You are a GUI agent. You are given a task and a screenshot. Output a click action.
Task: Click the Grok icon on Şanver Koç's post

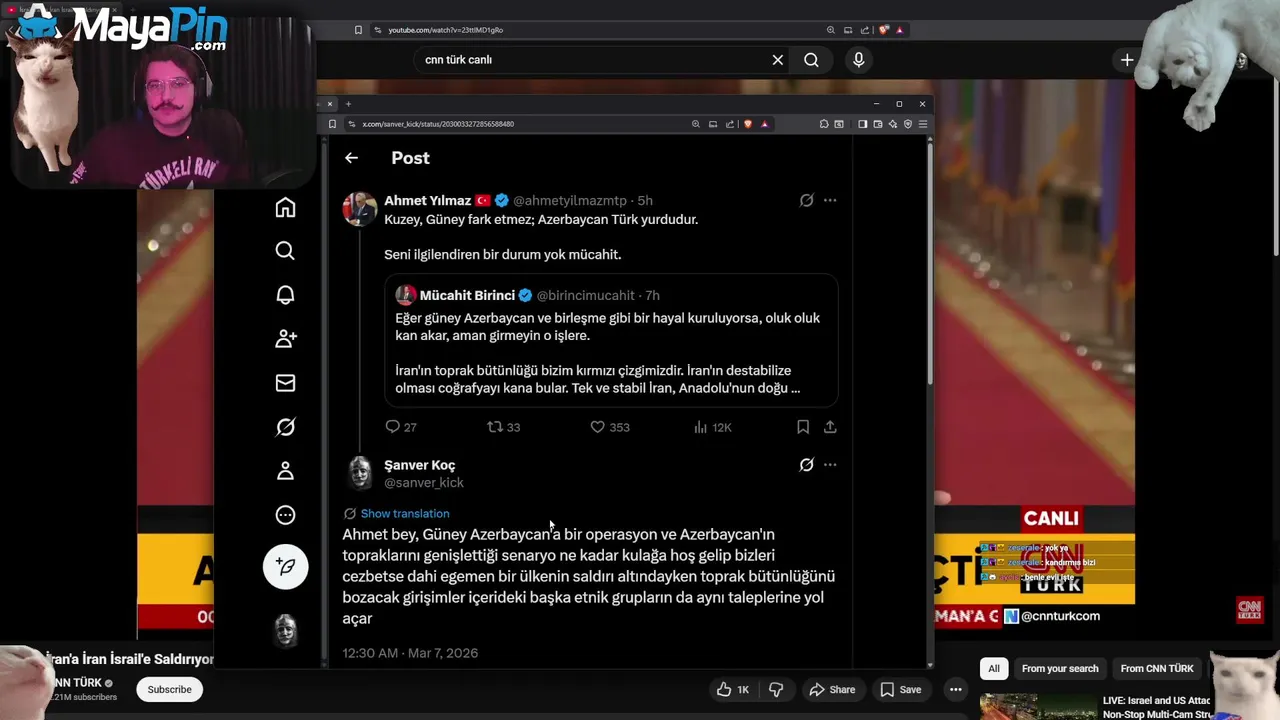[x=806, y=465]
